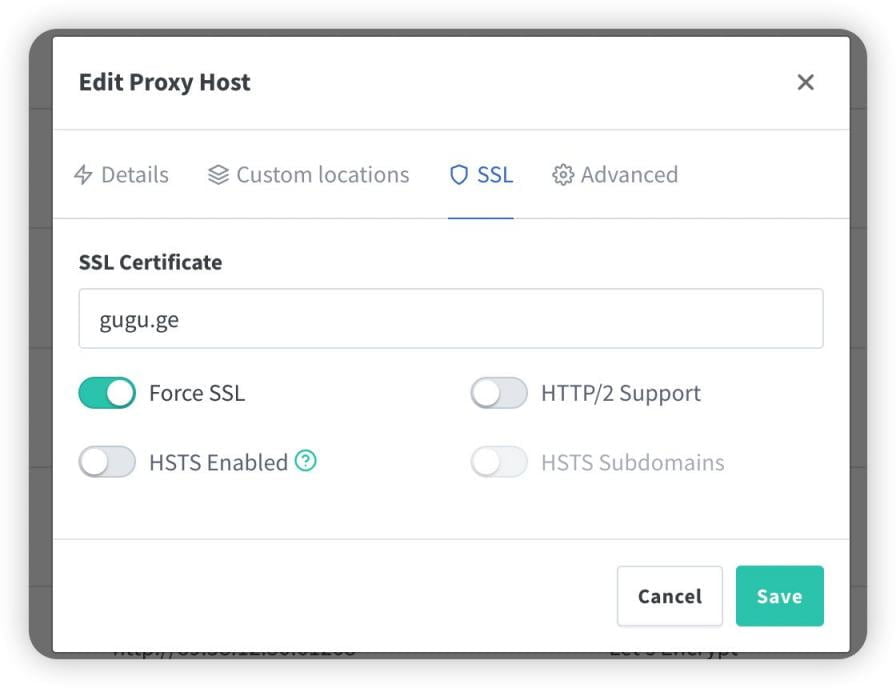
Task: Open the Custom locations tab label
Action: 322,175
